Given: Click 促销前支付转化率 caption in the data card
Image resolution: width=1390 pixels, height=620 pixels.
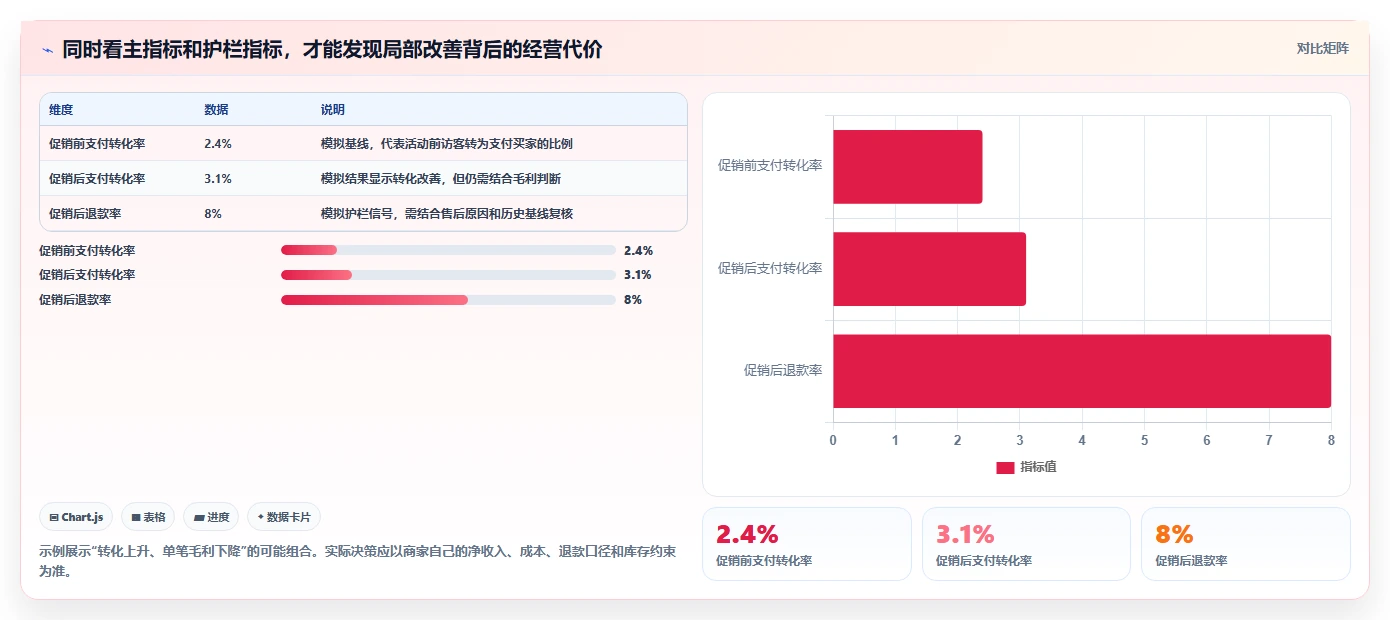Looking at the screenshot, I should pyautogui.click(x=764, y=561).
